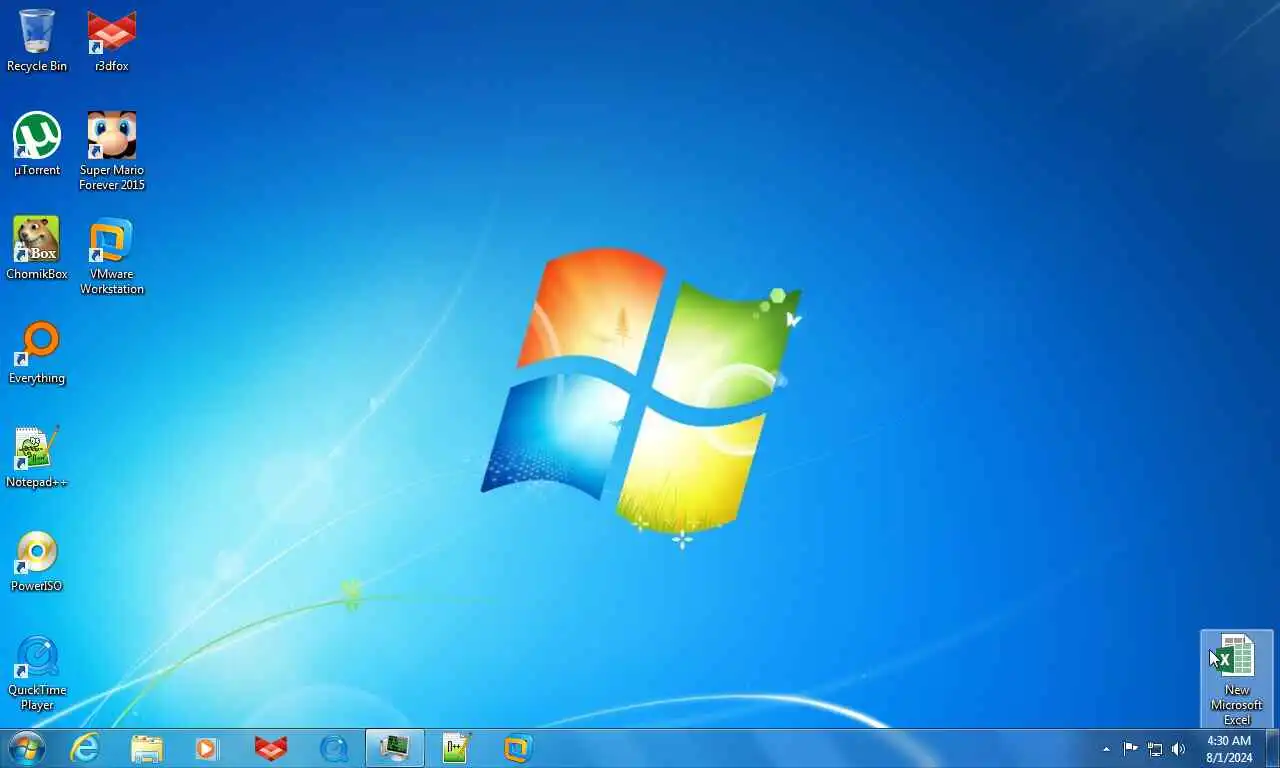Viewport: 1280px width, 768px height.
Task: Launch Internet Explorer from the taskbar
Action: click(x=85, y=748)
